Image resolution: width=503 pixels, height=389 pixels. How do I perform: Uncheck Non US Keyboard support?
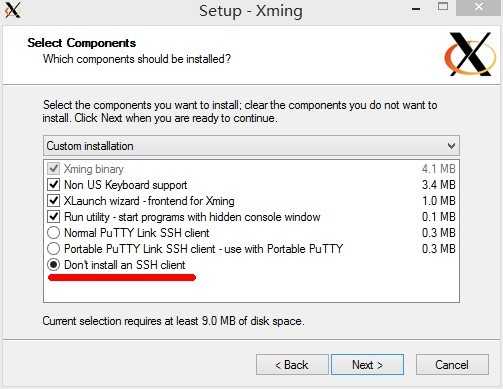(x=54, y=185)
